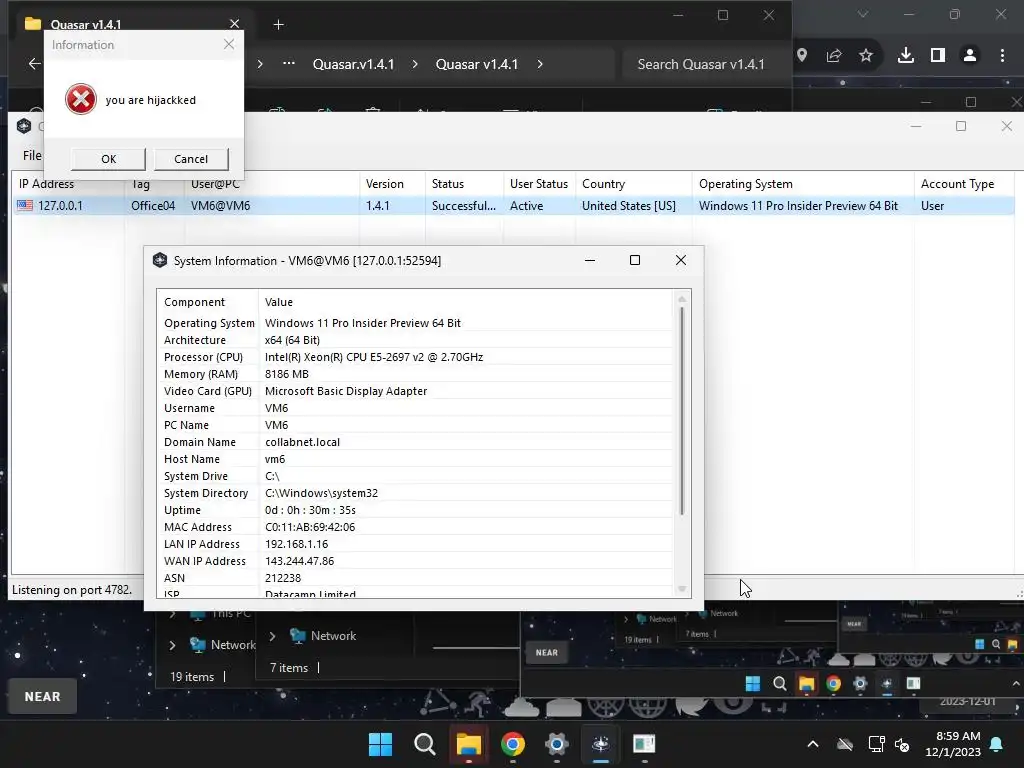Sort clients by Status column header
Screen dimensions: 1024x768
click(x=448, y=184)
